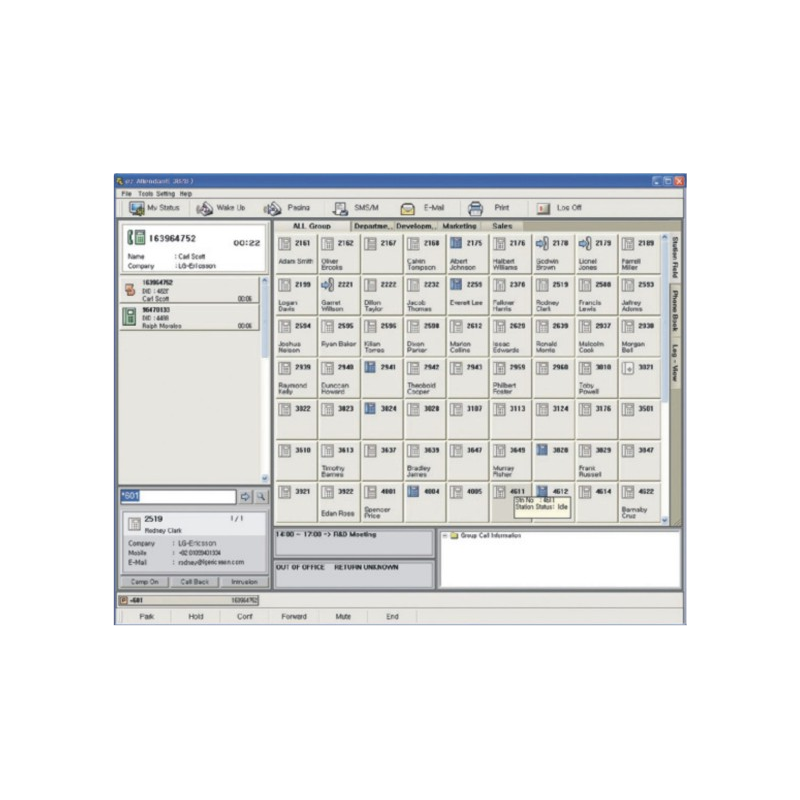Select station 4622 Barnaby Cruz
Screen dimensions: 800x800
[x=639, y=502]
